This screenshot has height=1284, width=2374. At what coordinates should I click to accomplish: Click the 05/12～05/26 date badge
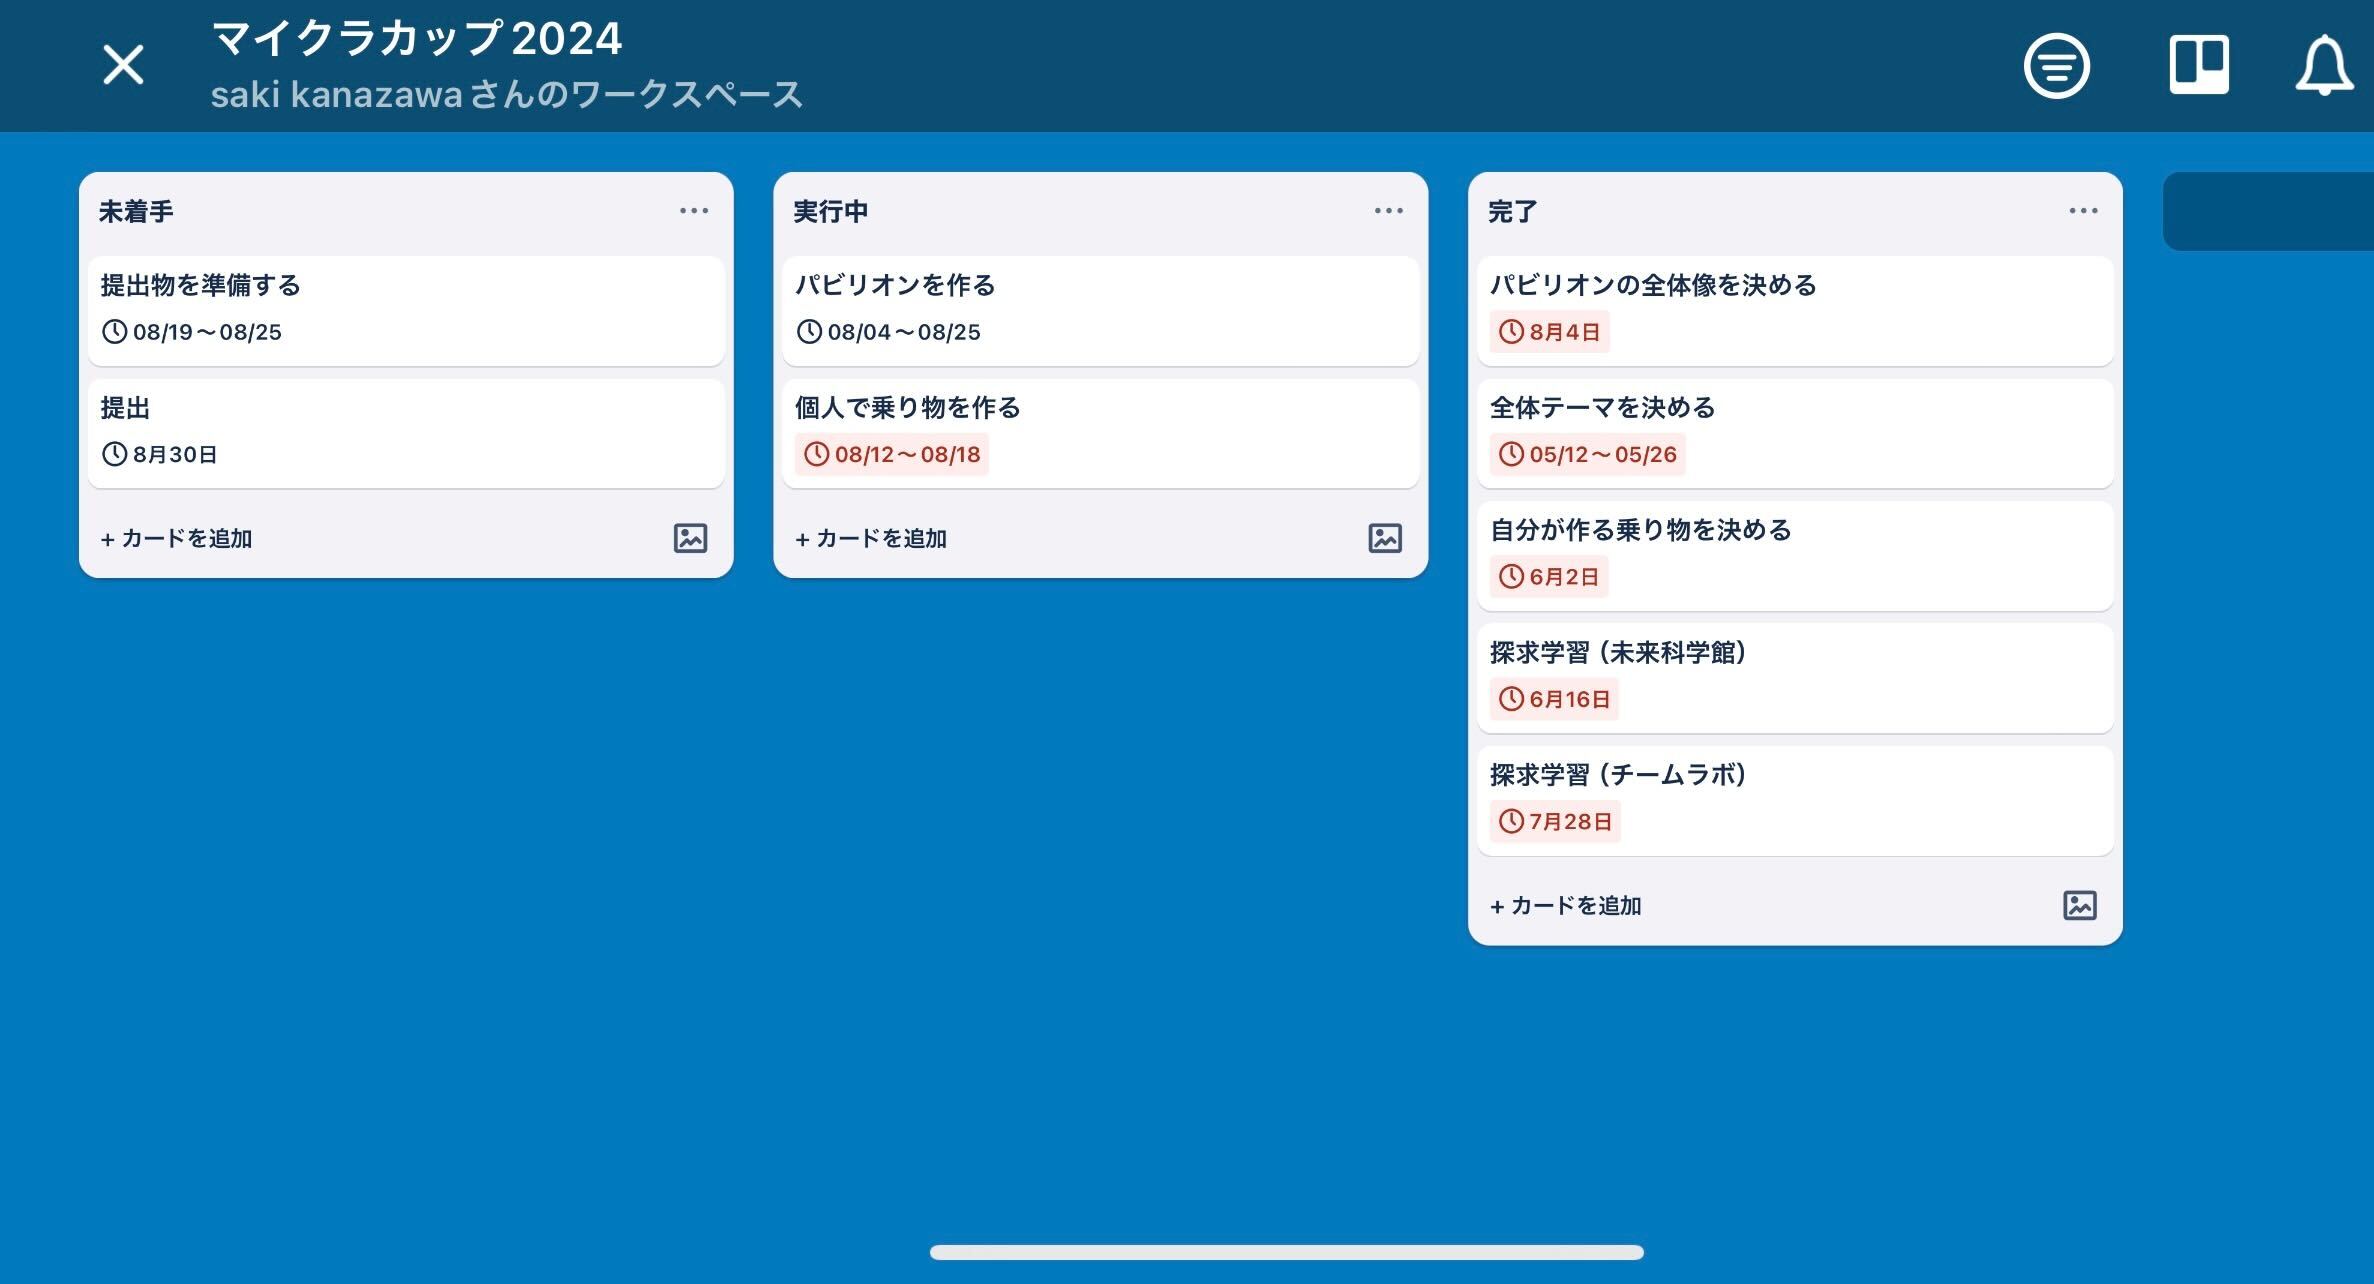(1587, 454)
